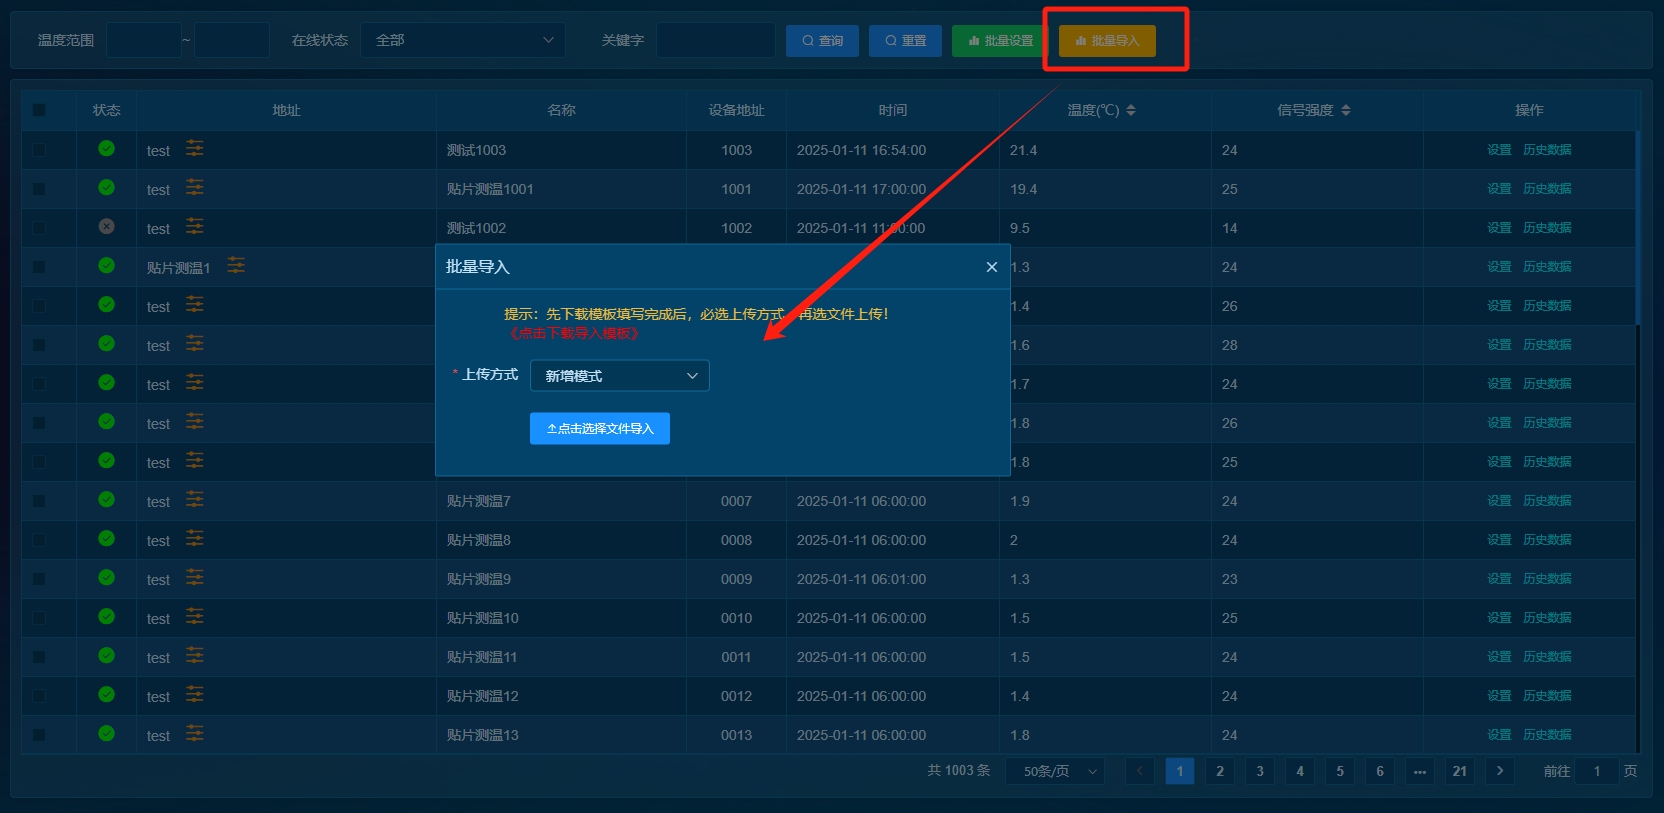Sort by 温度(℃) column sort arrows
The image size is (1664, 813).
(1131, 110)
